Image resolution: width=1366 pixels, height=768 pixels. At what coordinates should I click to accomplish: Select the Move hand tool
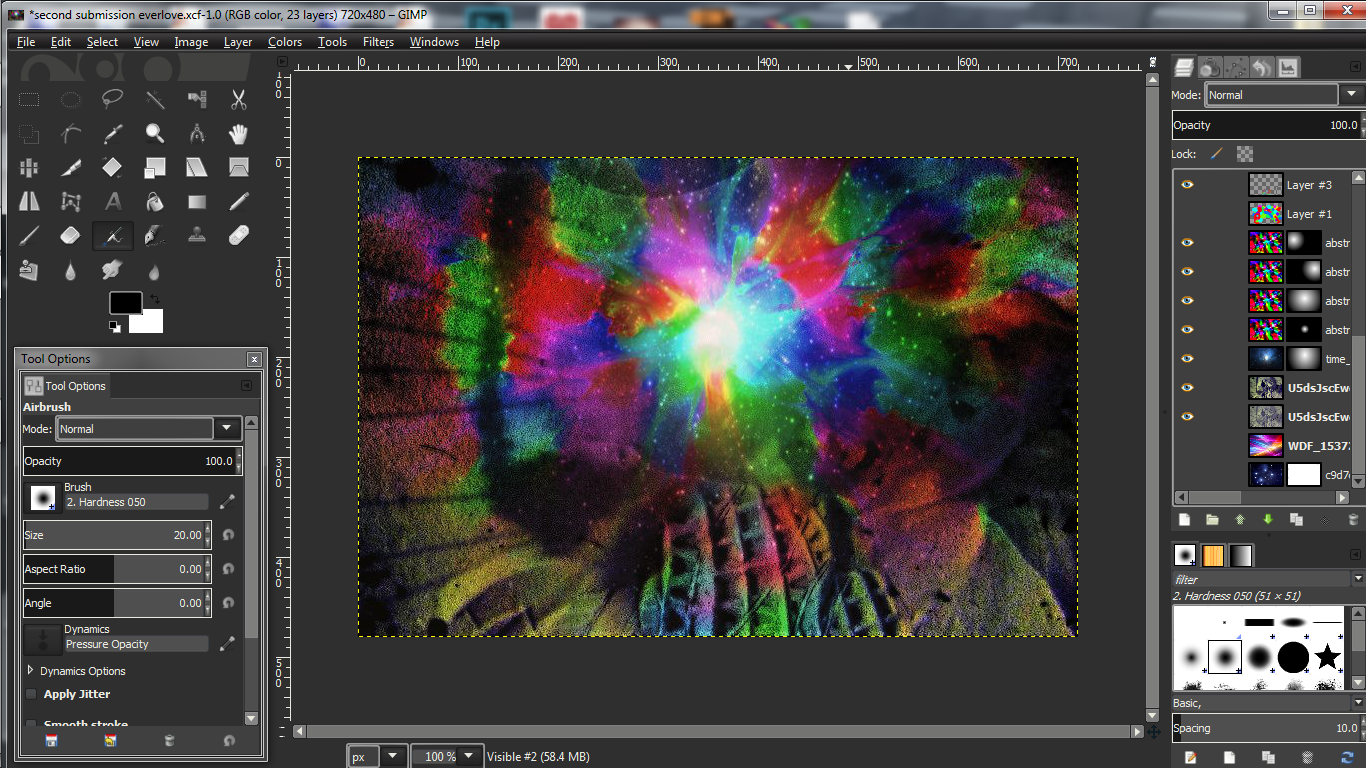(238, 133)
